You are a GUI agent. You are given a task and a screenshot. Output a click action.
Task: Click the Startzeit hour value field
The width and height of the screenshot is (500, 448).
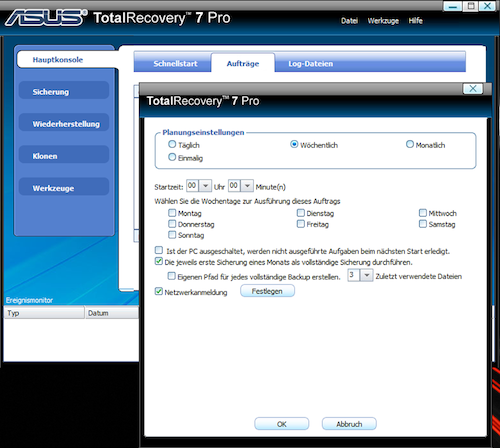coord(193,186)
